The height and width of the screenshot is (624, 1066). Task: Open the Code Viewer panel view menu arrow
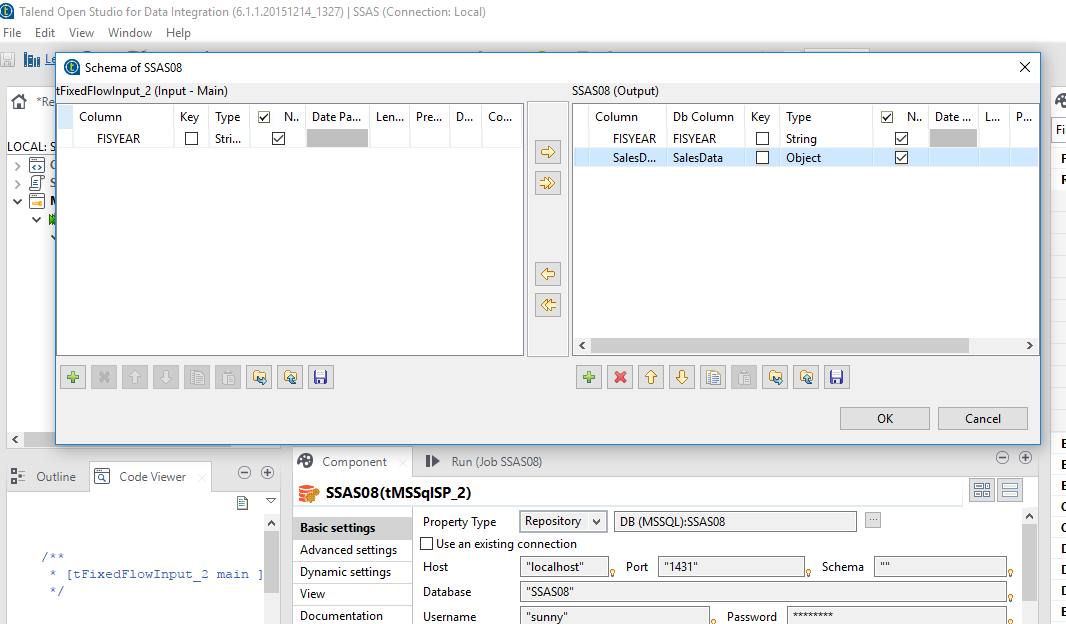271,501
